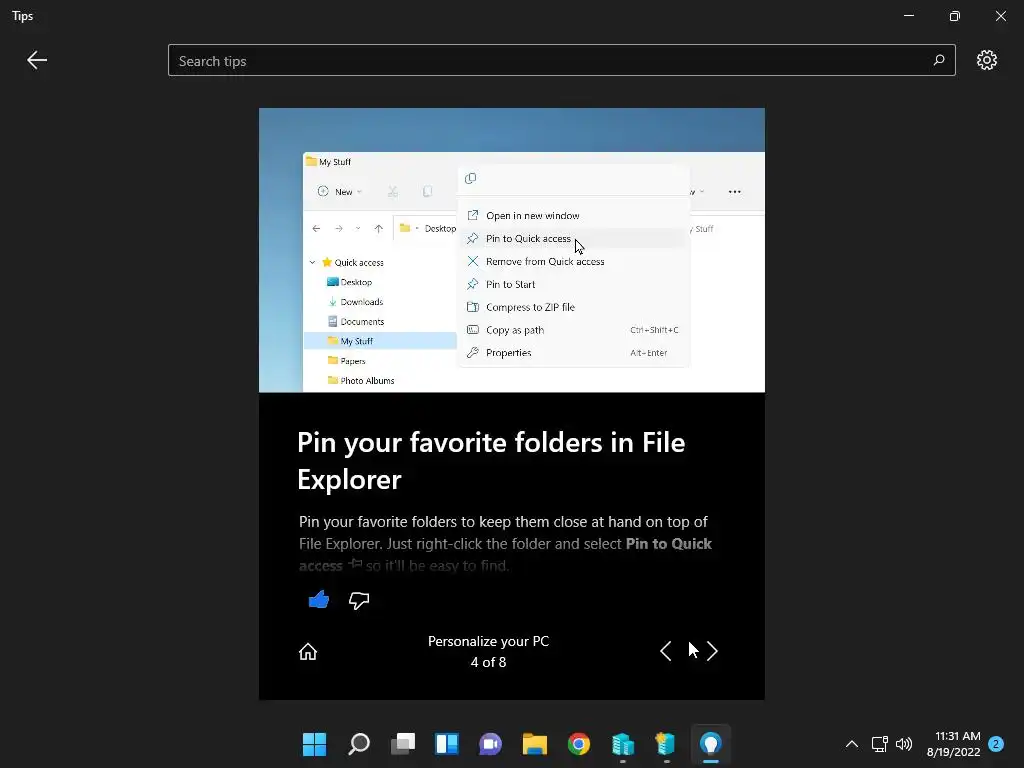Give this tip a thumbs up
Image resolution: width=1024 pixels, height=768 pixels.
tap(319, 599)
